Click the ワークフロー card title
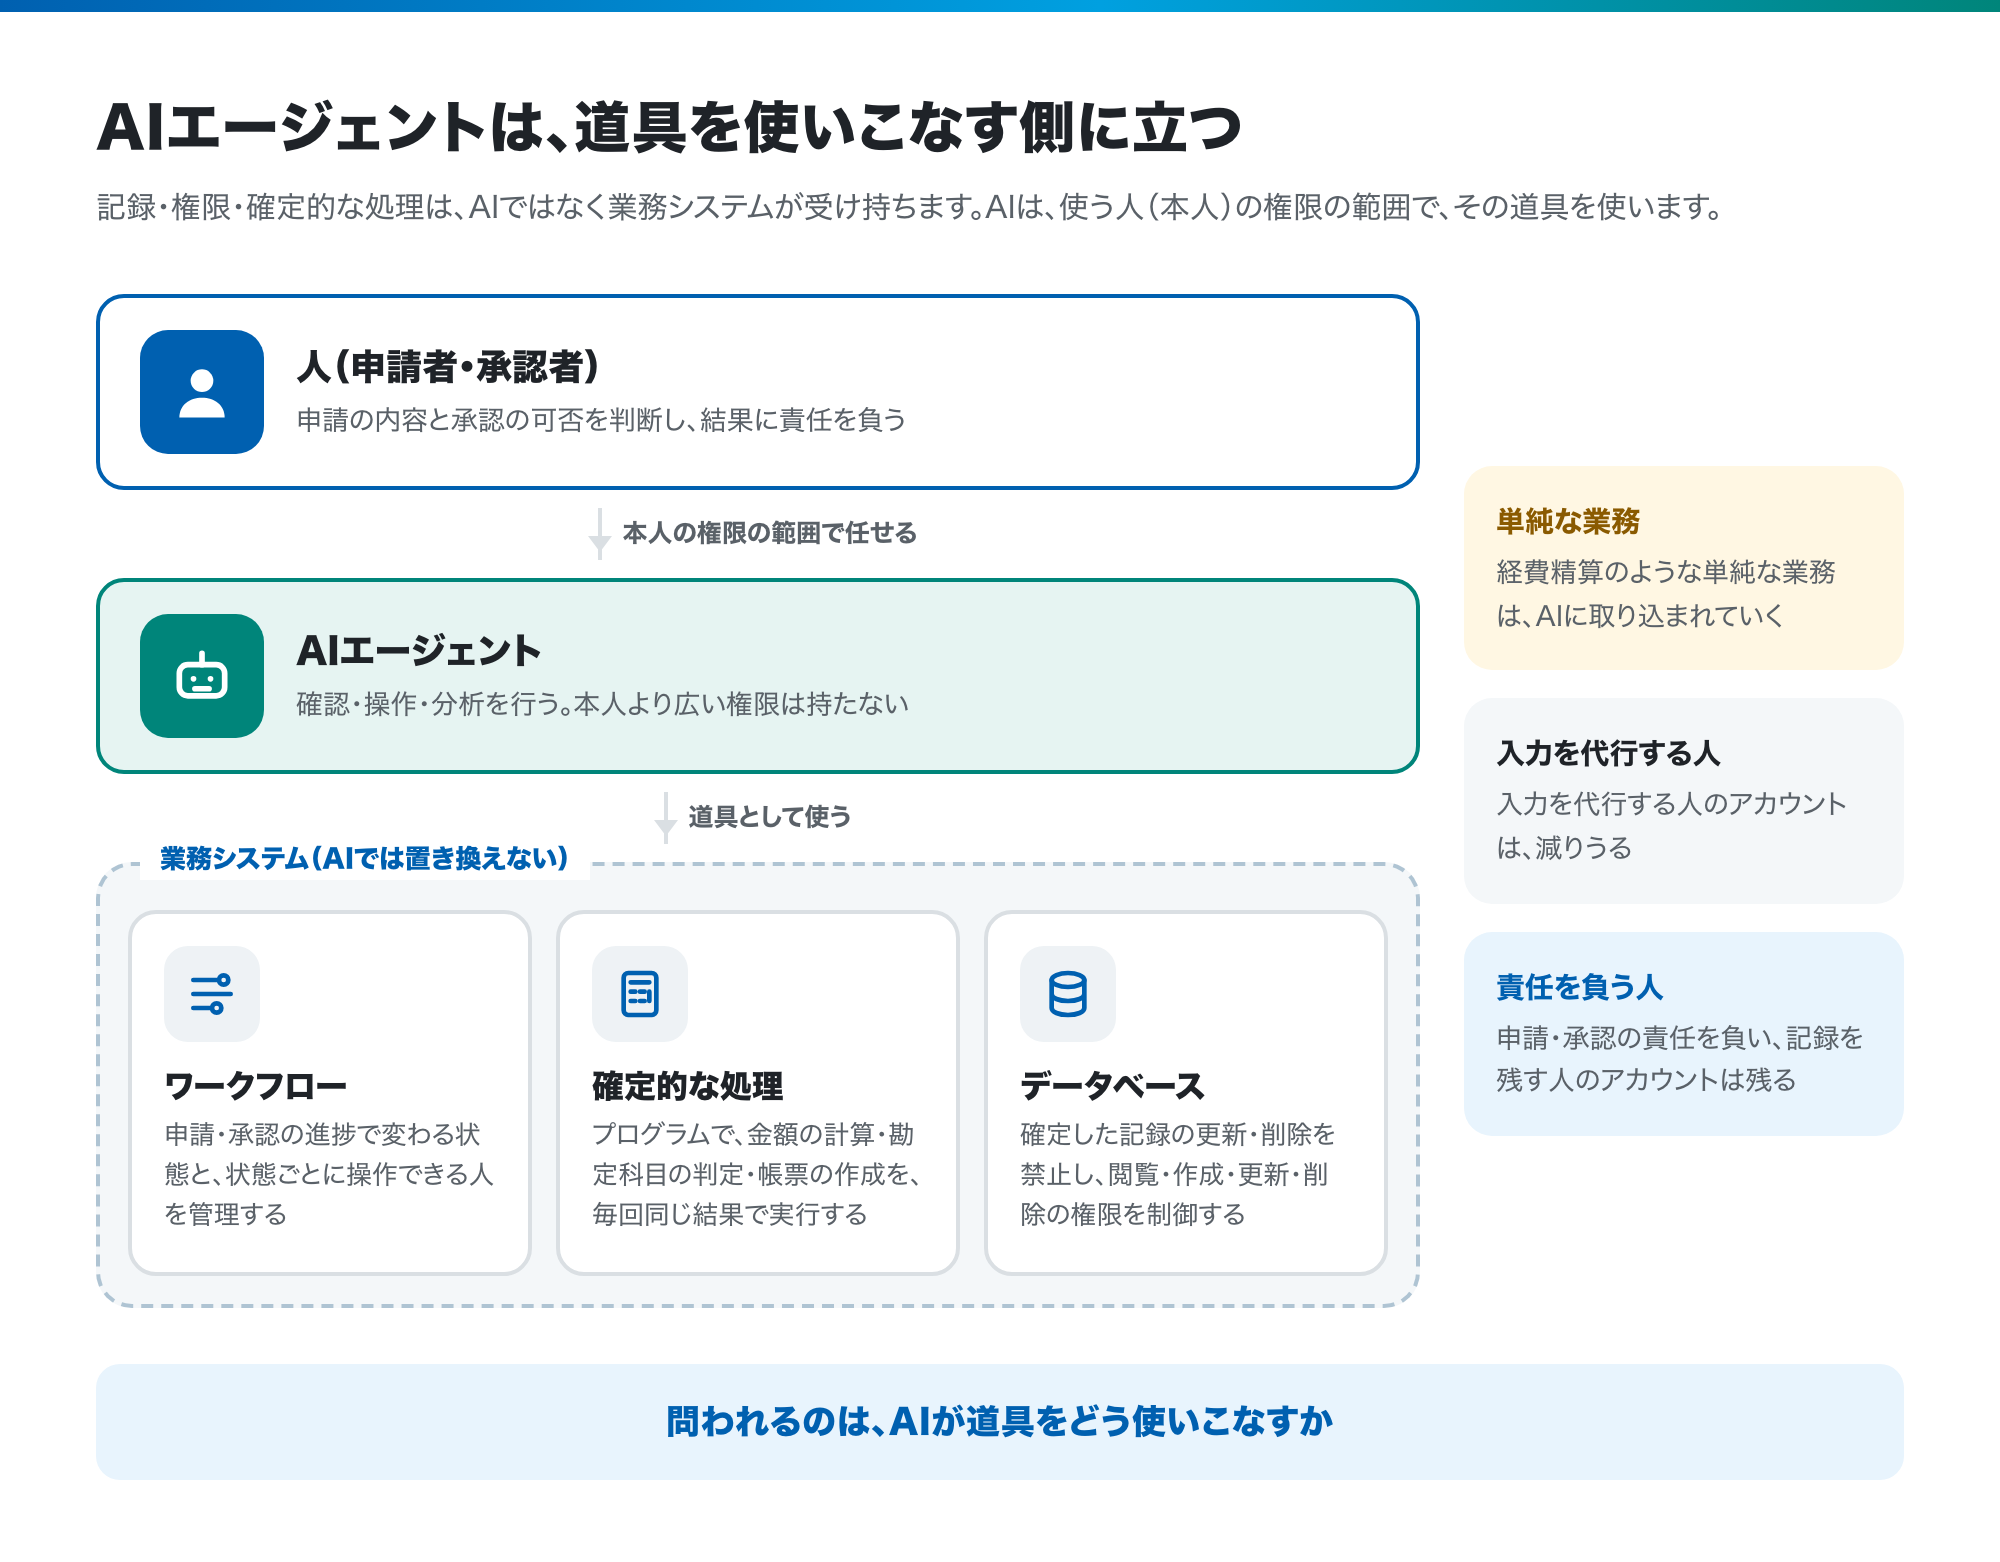The image size is (2000, 1562). 256,1086
